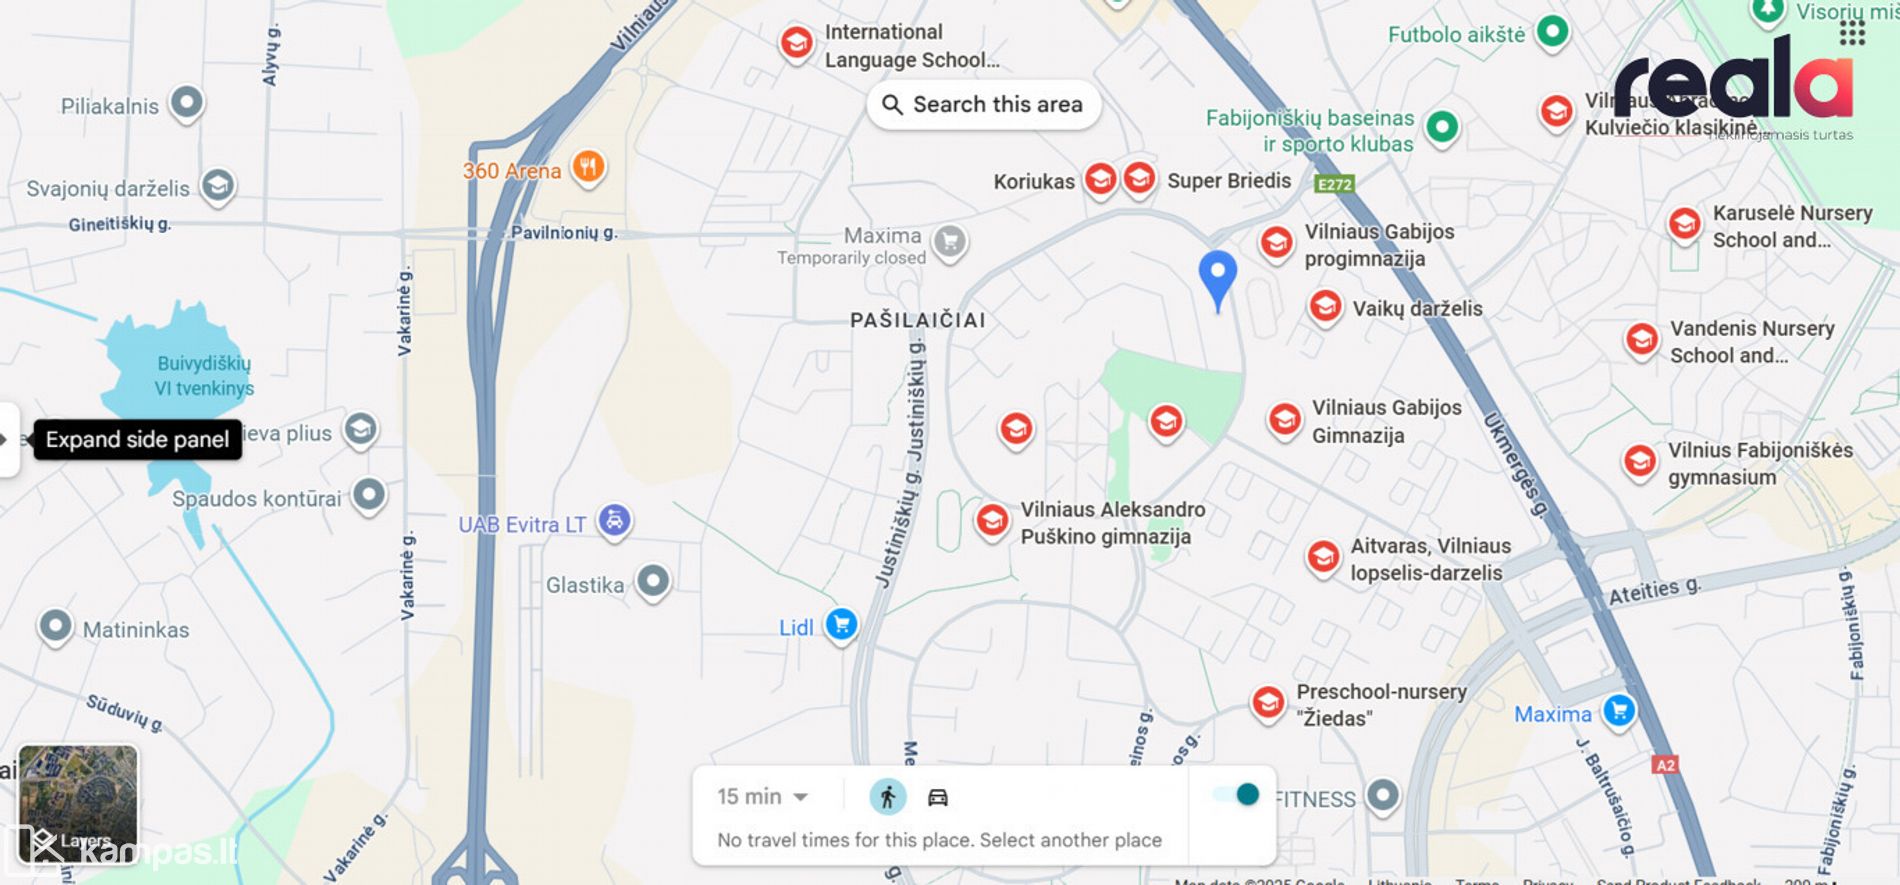Image resolution: width=1900 pixels, height=885 pixels.
Task: Select the Vilniaus Aleksandro Puškino gimnazija label
Action: point(1112,523)
